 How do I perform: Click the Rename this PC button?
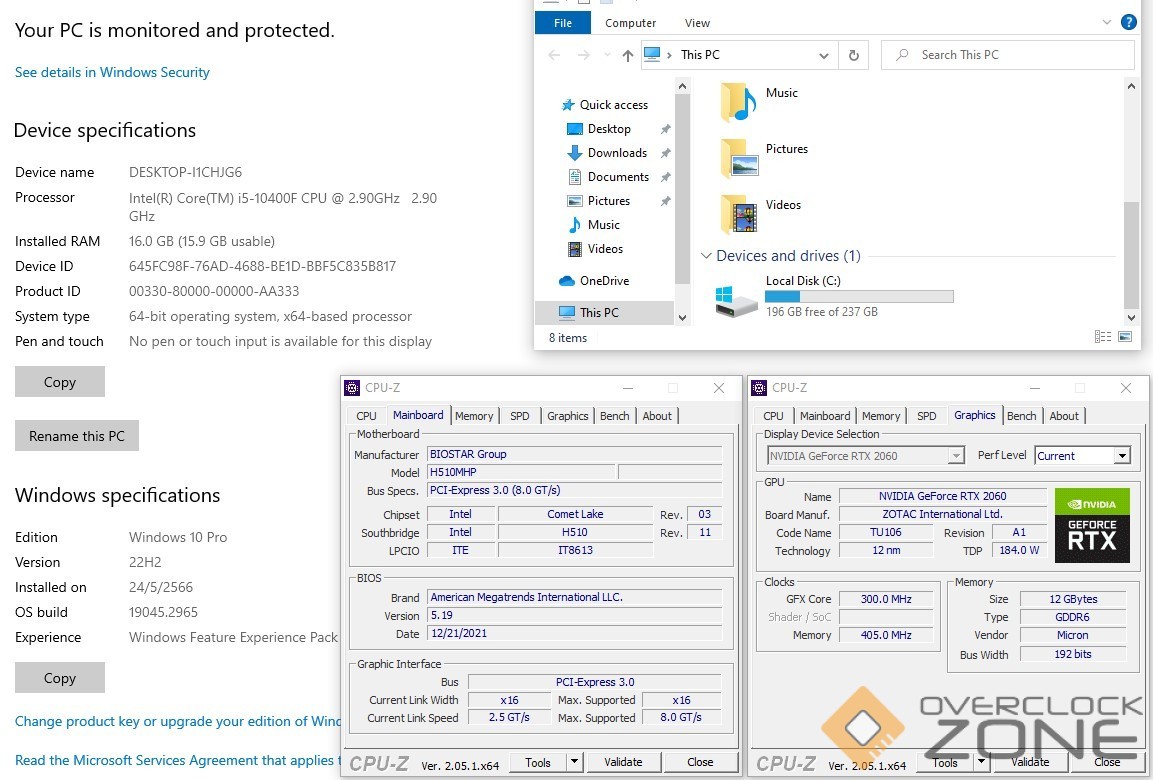(77, 436)
